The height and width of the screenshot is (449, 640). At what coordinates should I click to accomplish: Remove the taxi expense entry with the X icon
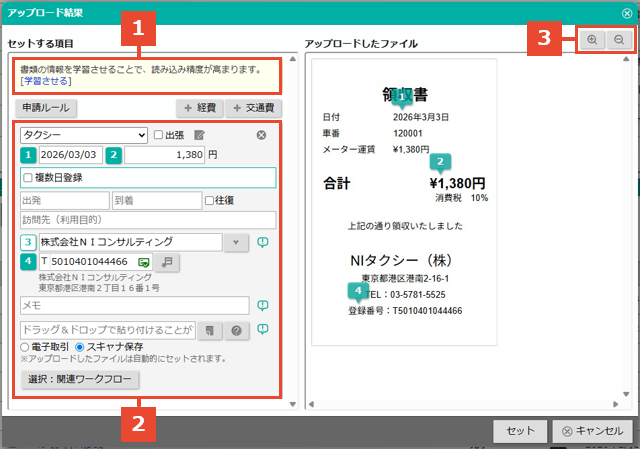tap(261, 135)
